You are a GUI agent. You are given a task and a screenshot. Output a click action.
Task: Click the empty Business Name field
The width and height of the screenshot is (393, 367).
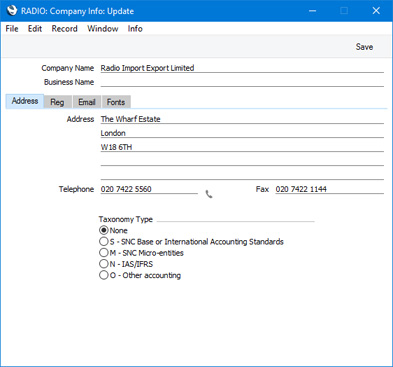[x=242, y=82]
